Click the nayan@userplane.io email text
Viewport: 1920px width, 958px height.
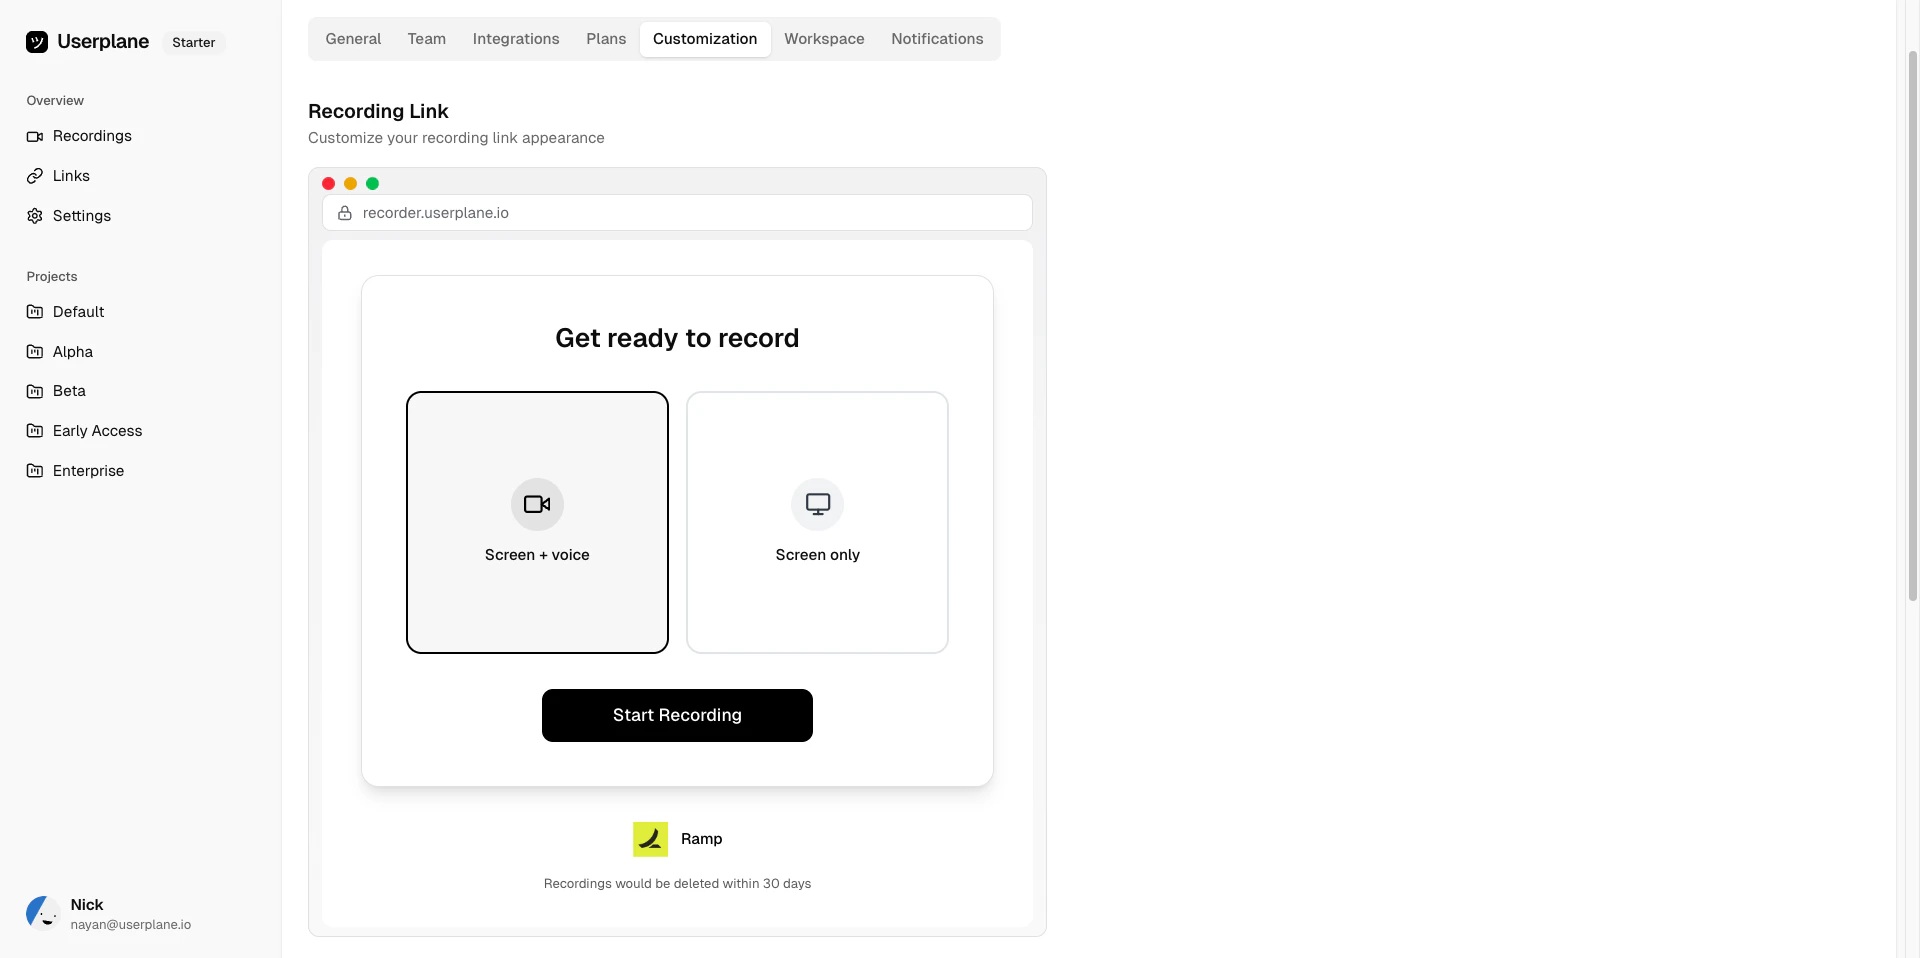[x=131, y=925]
